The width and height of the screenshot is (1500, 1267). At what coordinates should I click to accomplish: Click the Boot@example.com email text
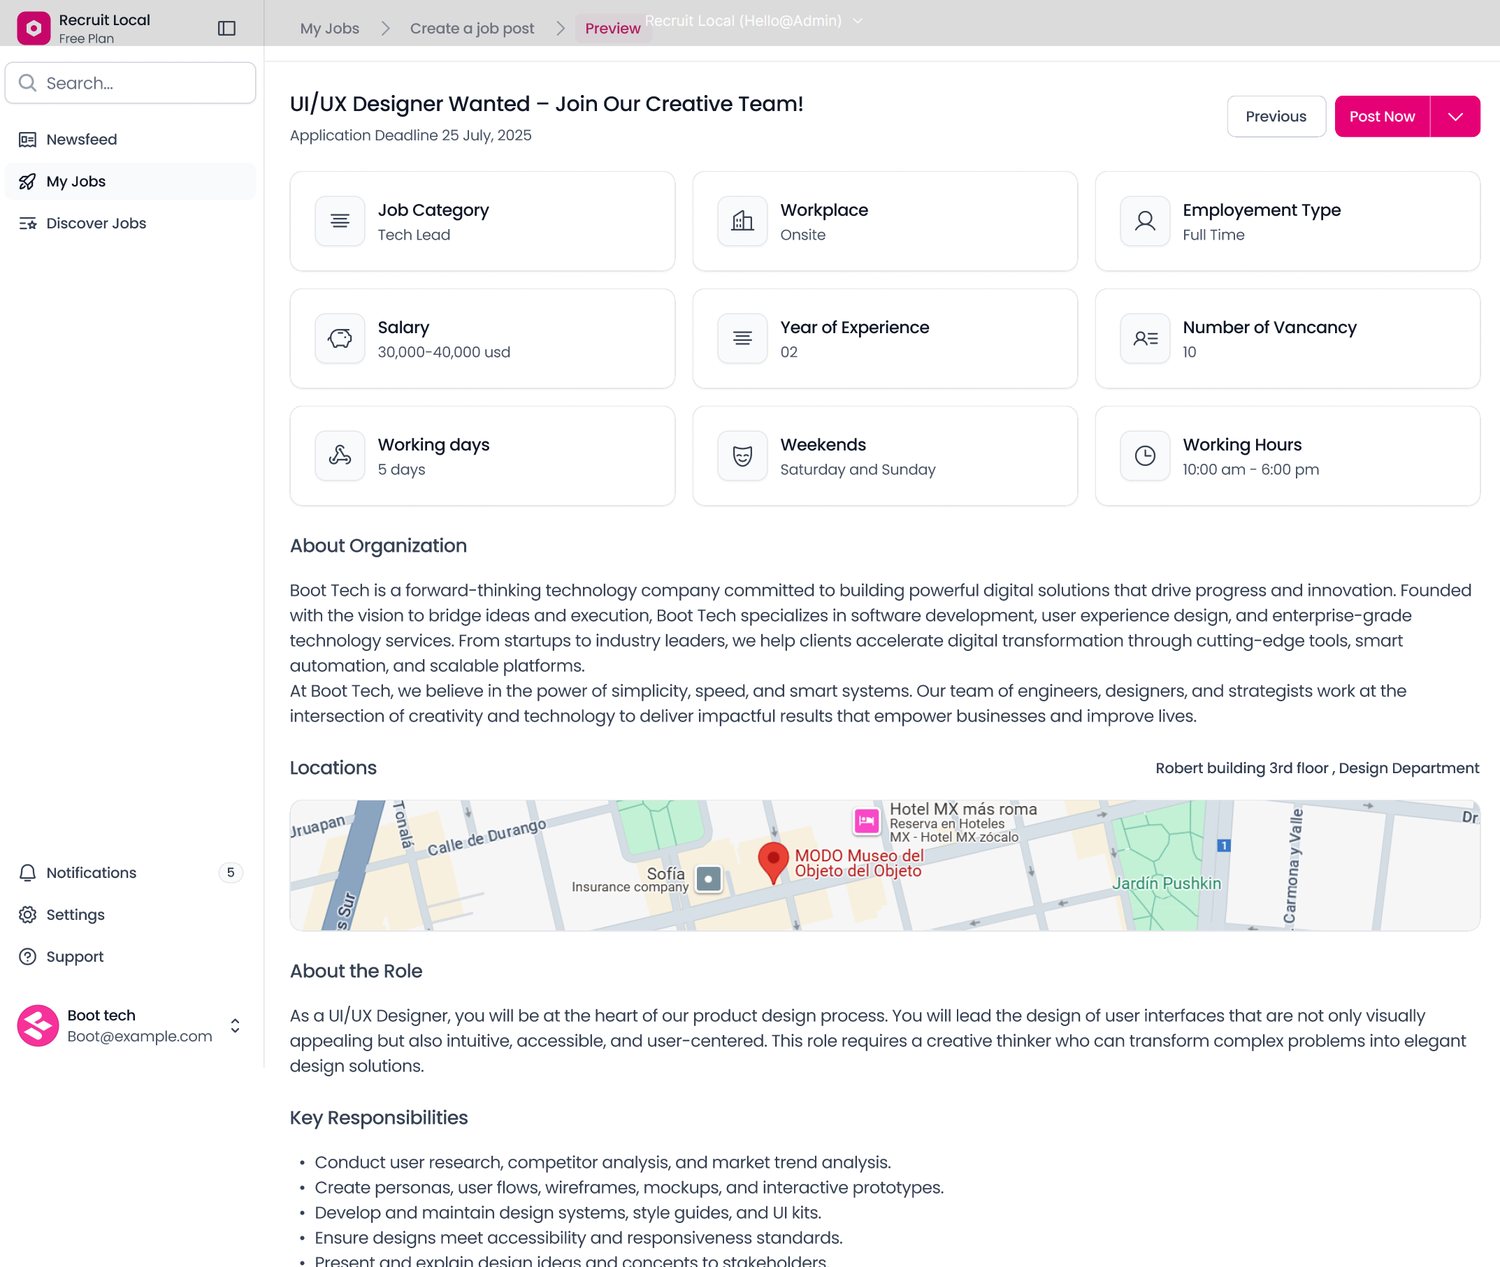[140, 1037]
